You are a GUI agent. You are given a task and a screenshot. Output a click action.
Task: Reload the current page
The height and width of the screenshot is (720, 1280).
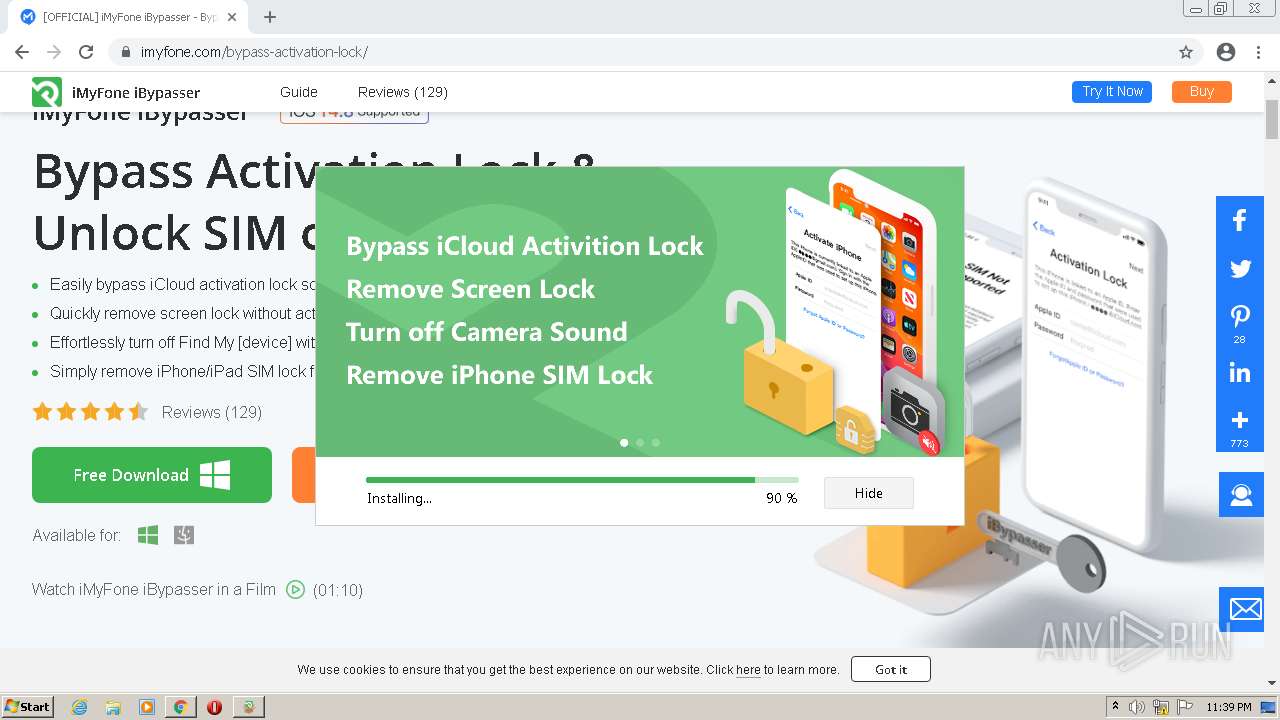(86, 52)
